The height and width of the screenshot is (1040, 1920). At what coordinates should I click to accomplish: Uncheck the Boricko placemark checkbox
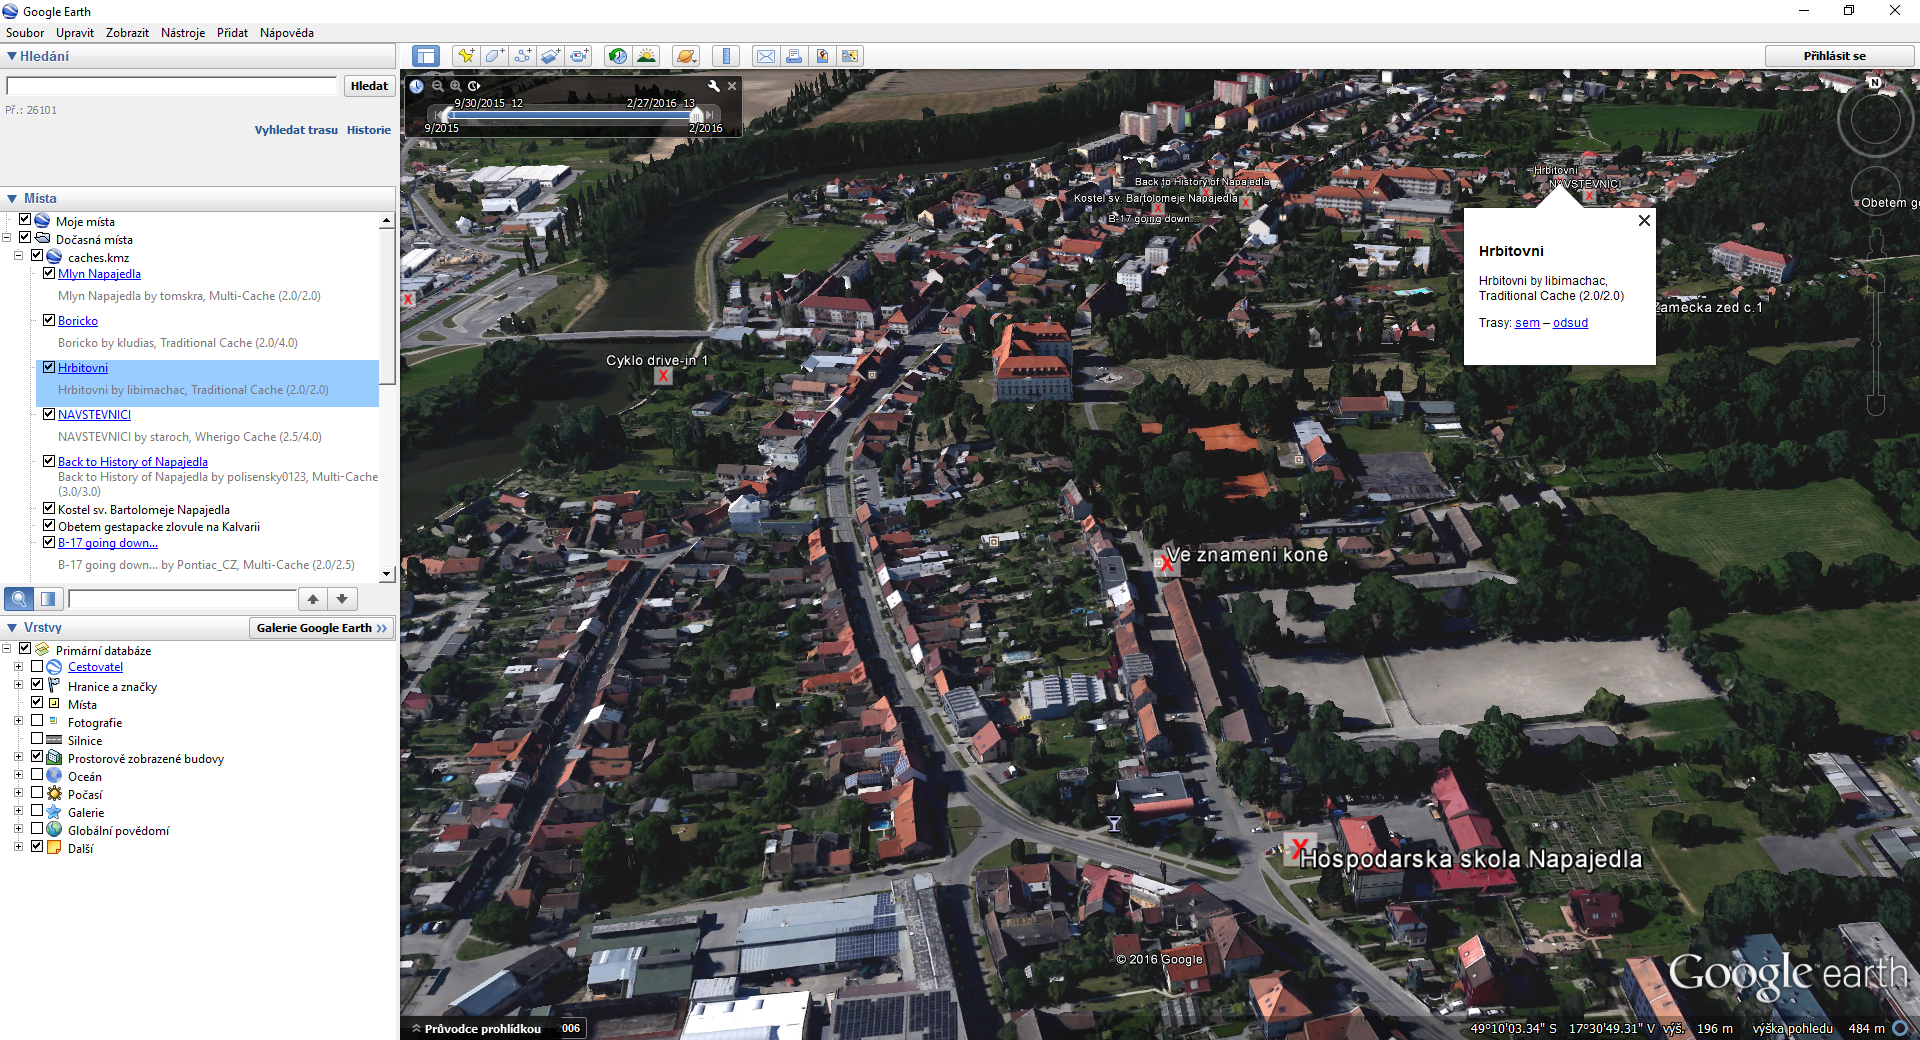pos(49,320)
